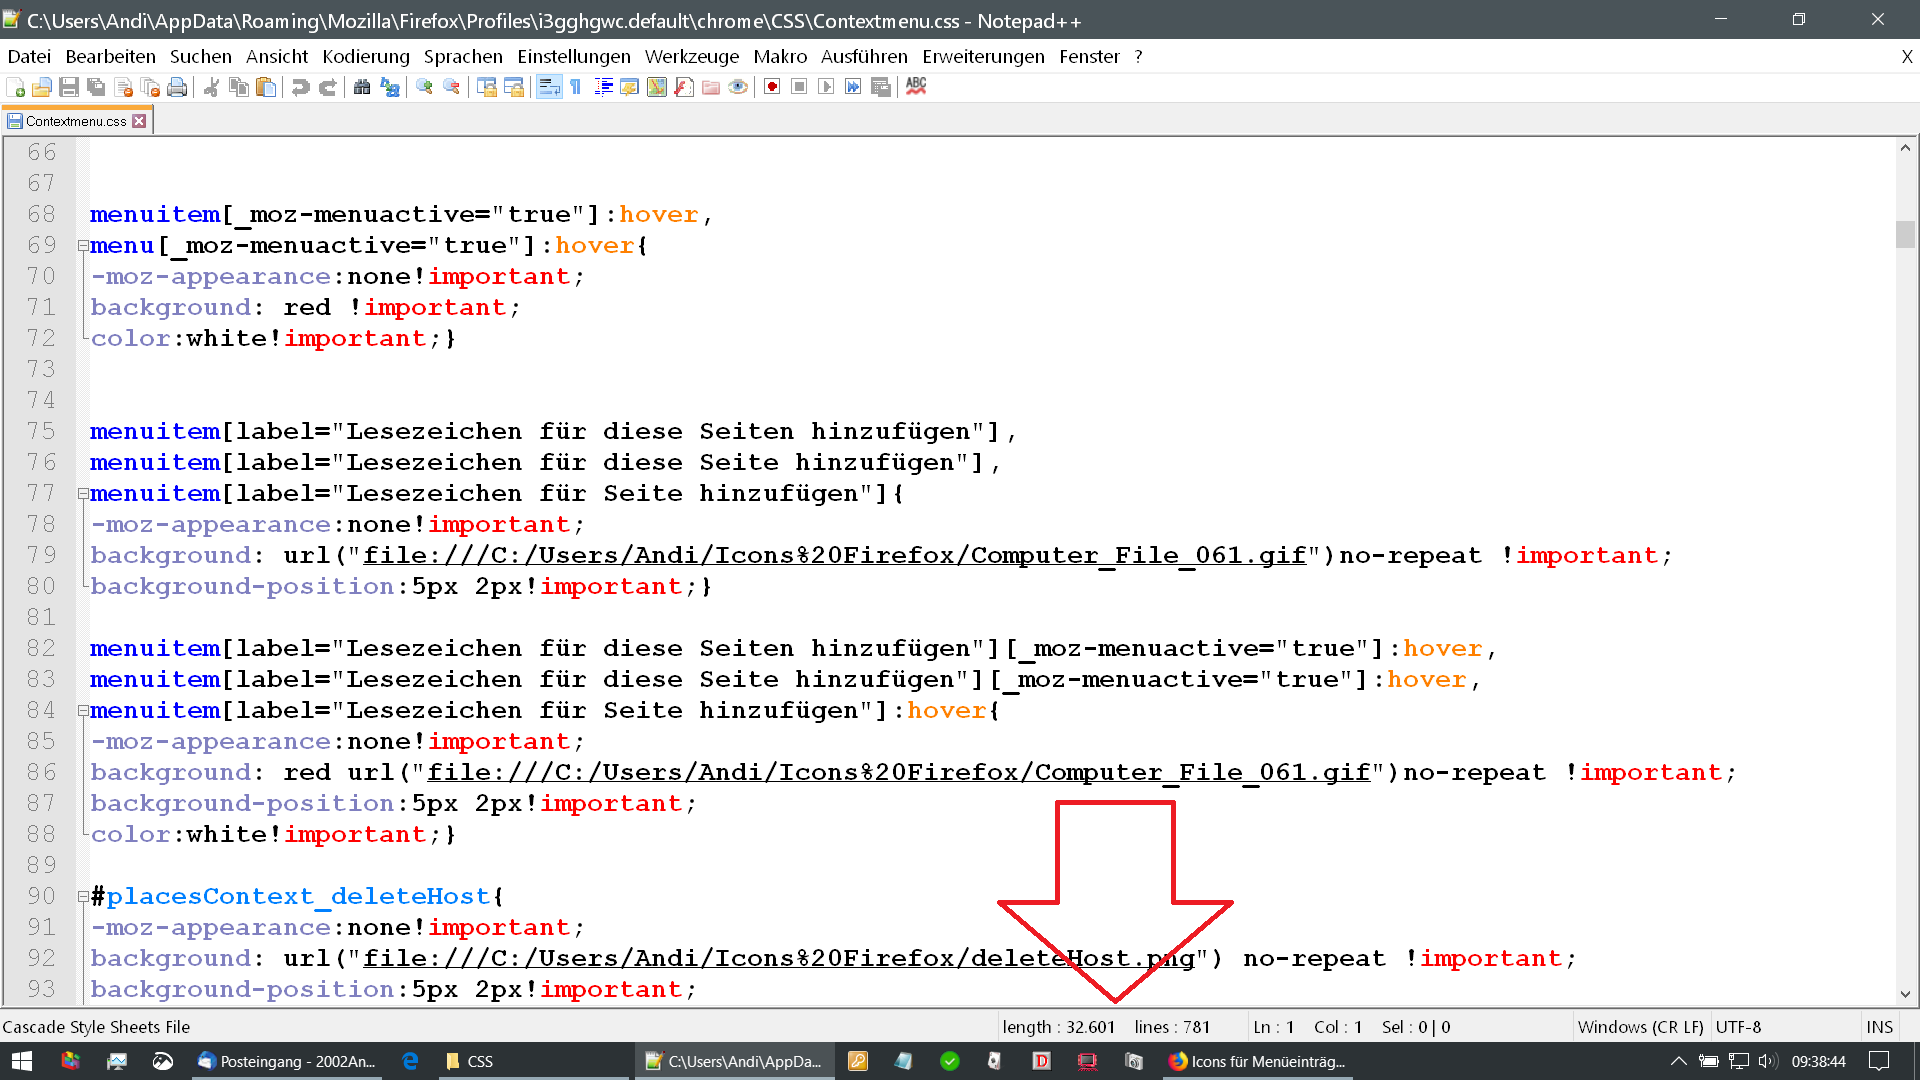
Task: Collapse the fold marker at line 69
Action: click(x=83, y=245)
